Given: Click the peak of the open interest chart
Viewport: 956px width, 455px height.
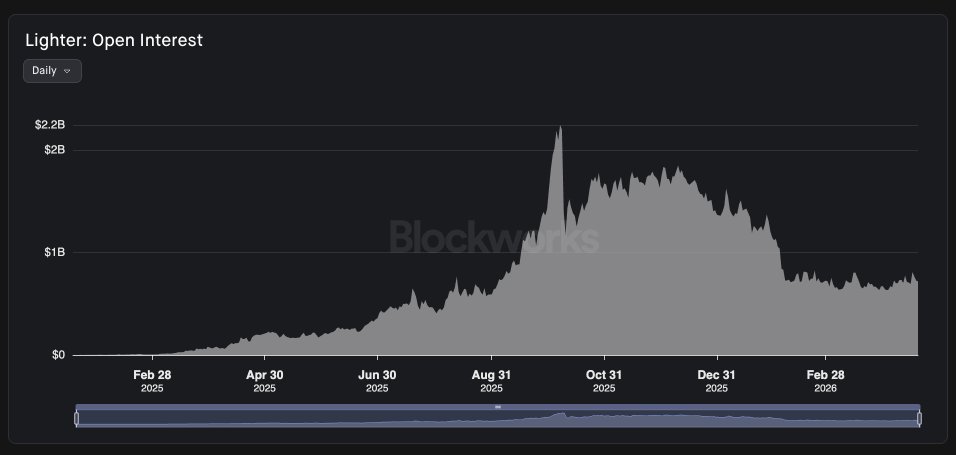Looking at the screenshot, I should pos(560,128).
